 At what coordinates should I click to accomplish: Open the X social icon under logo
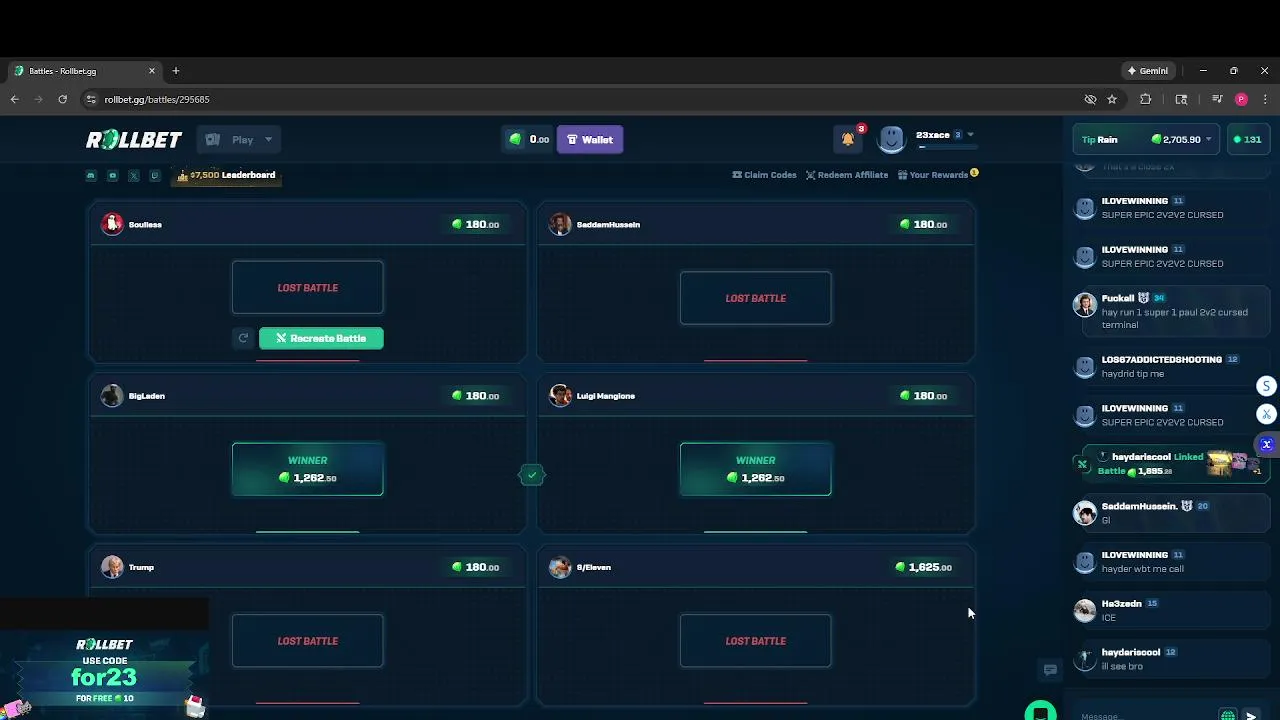[133, 175]
